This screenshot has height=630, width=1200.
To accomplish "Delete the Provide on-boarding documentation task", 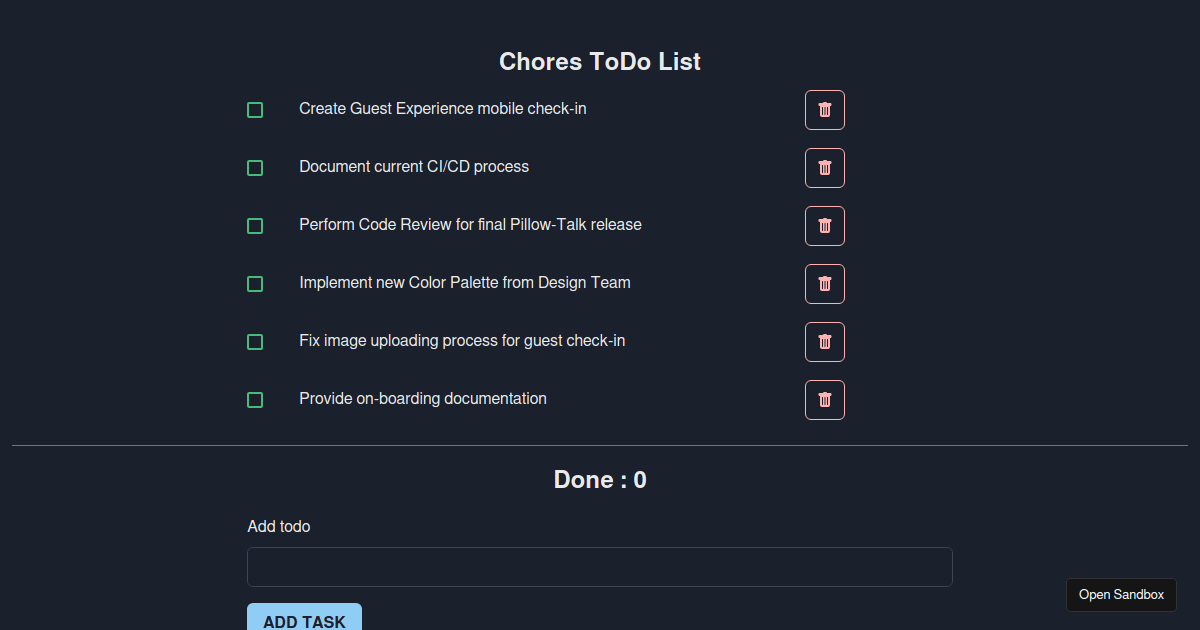I will (824, 400).
